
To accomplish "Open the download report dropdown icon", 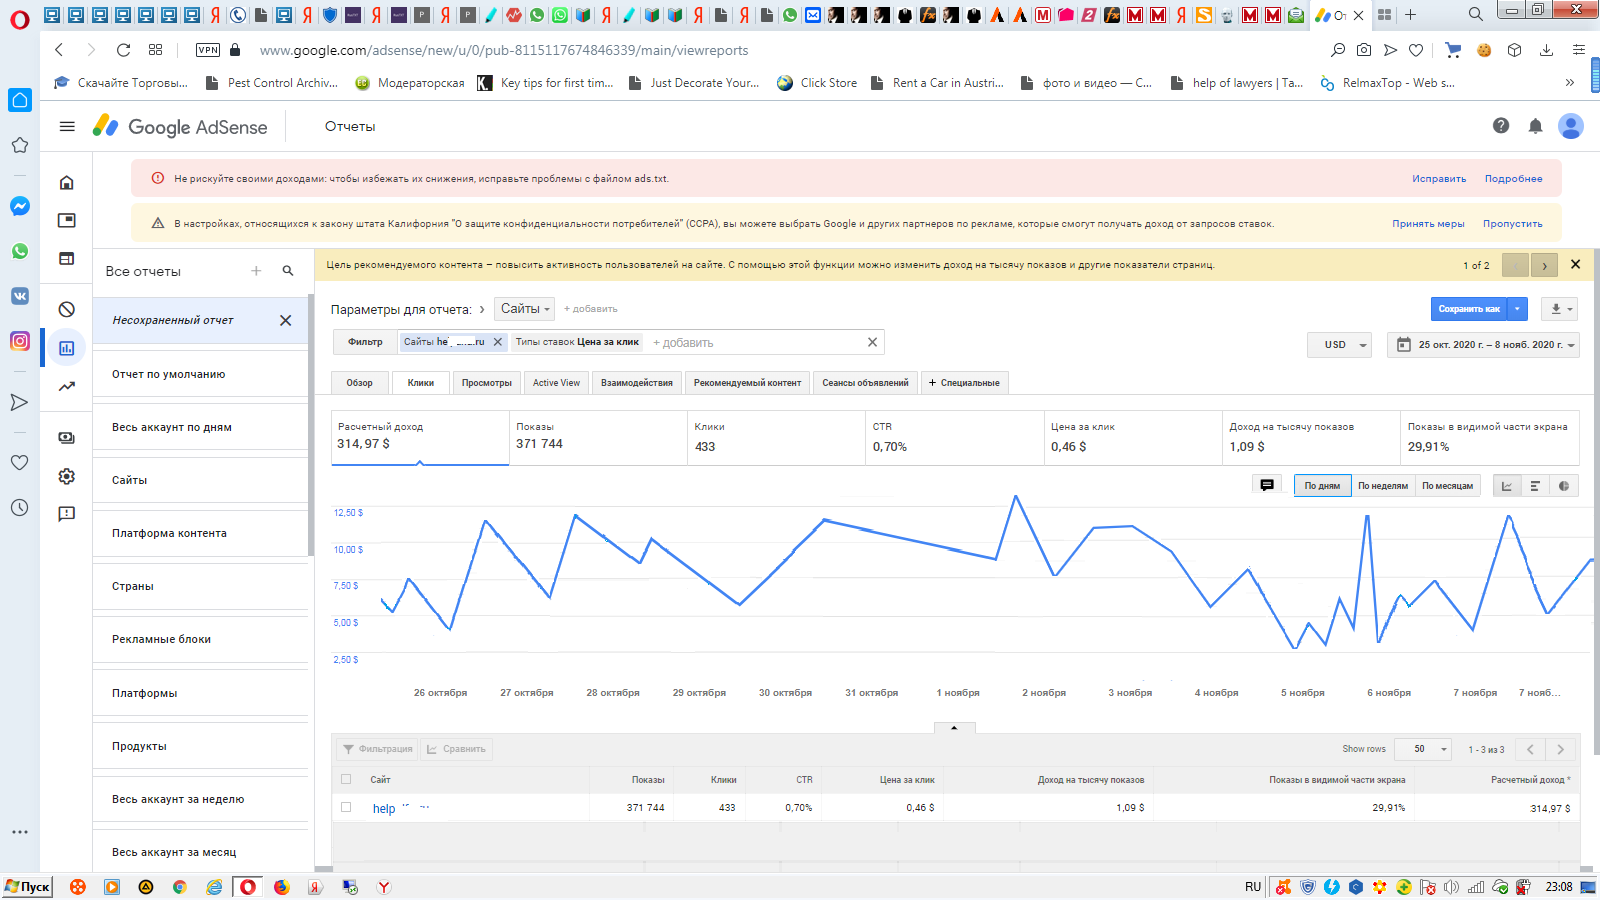I will [x=1558, y=309].
